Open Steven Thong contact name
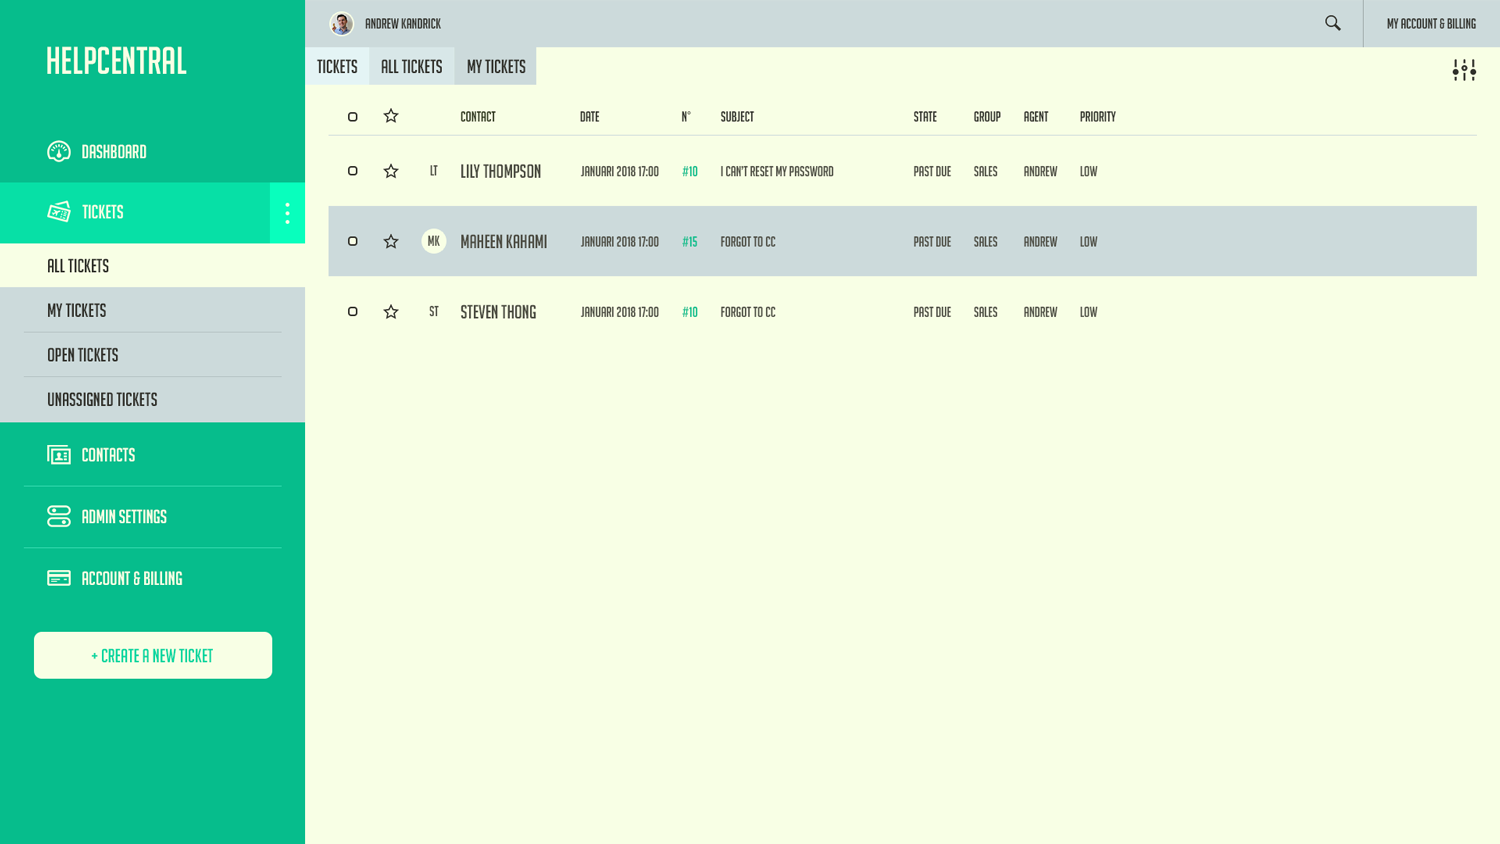This screenshot has height=844, width=1500. tap(498, 312)
